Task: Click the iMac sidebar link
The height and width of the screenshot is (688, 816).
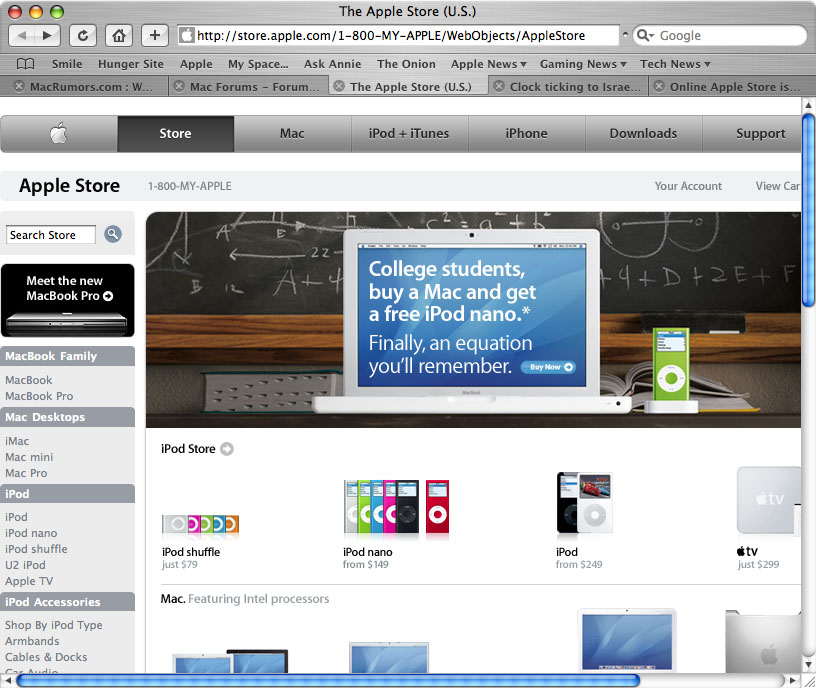Action: pos(17,441)
